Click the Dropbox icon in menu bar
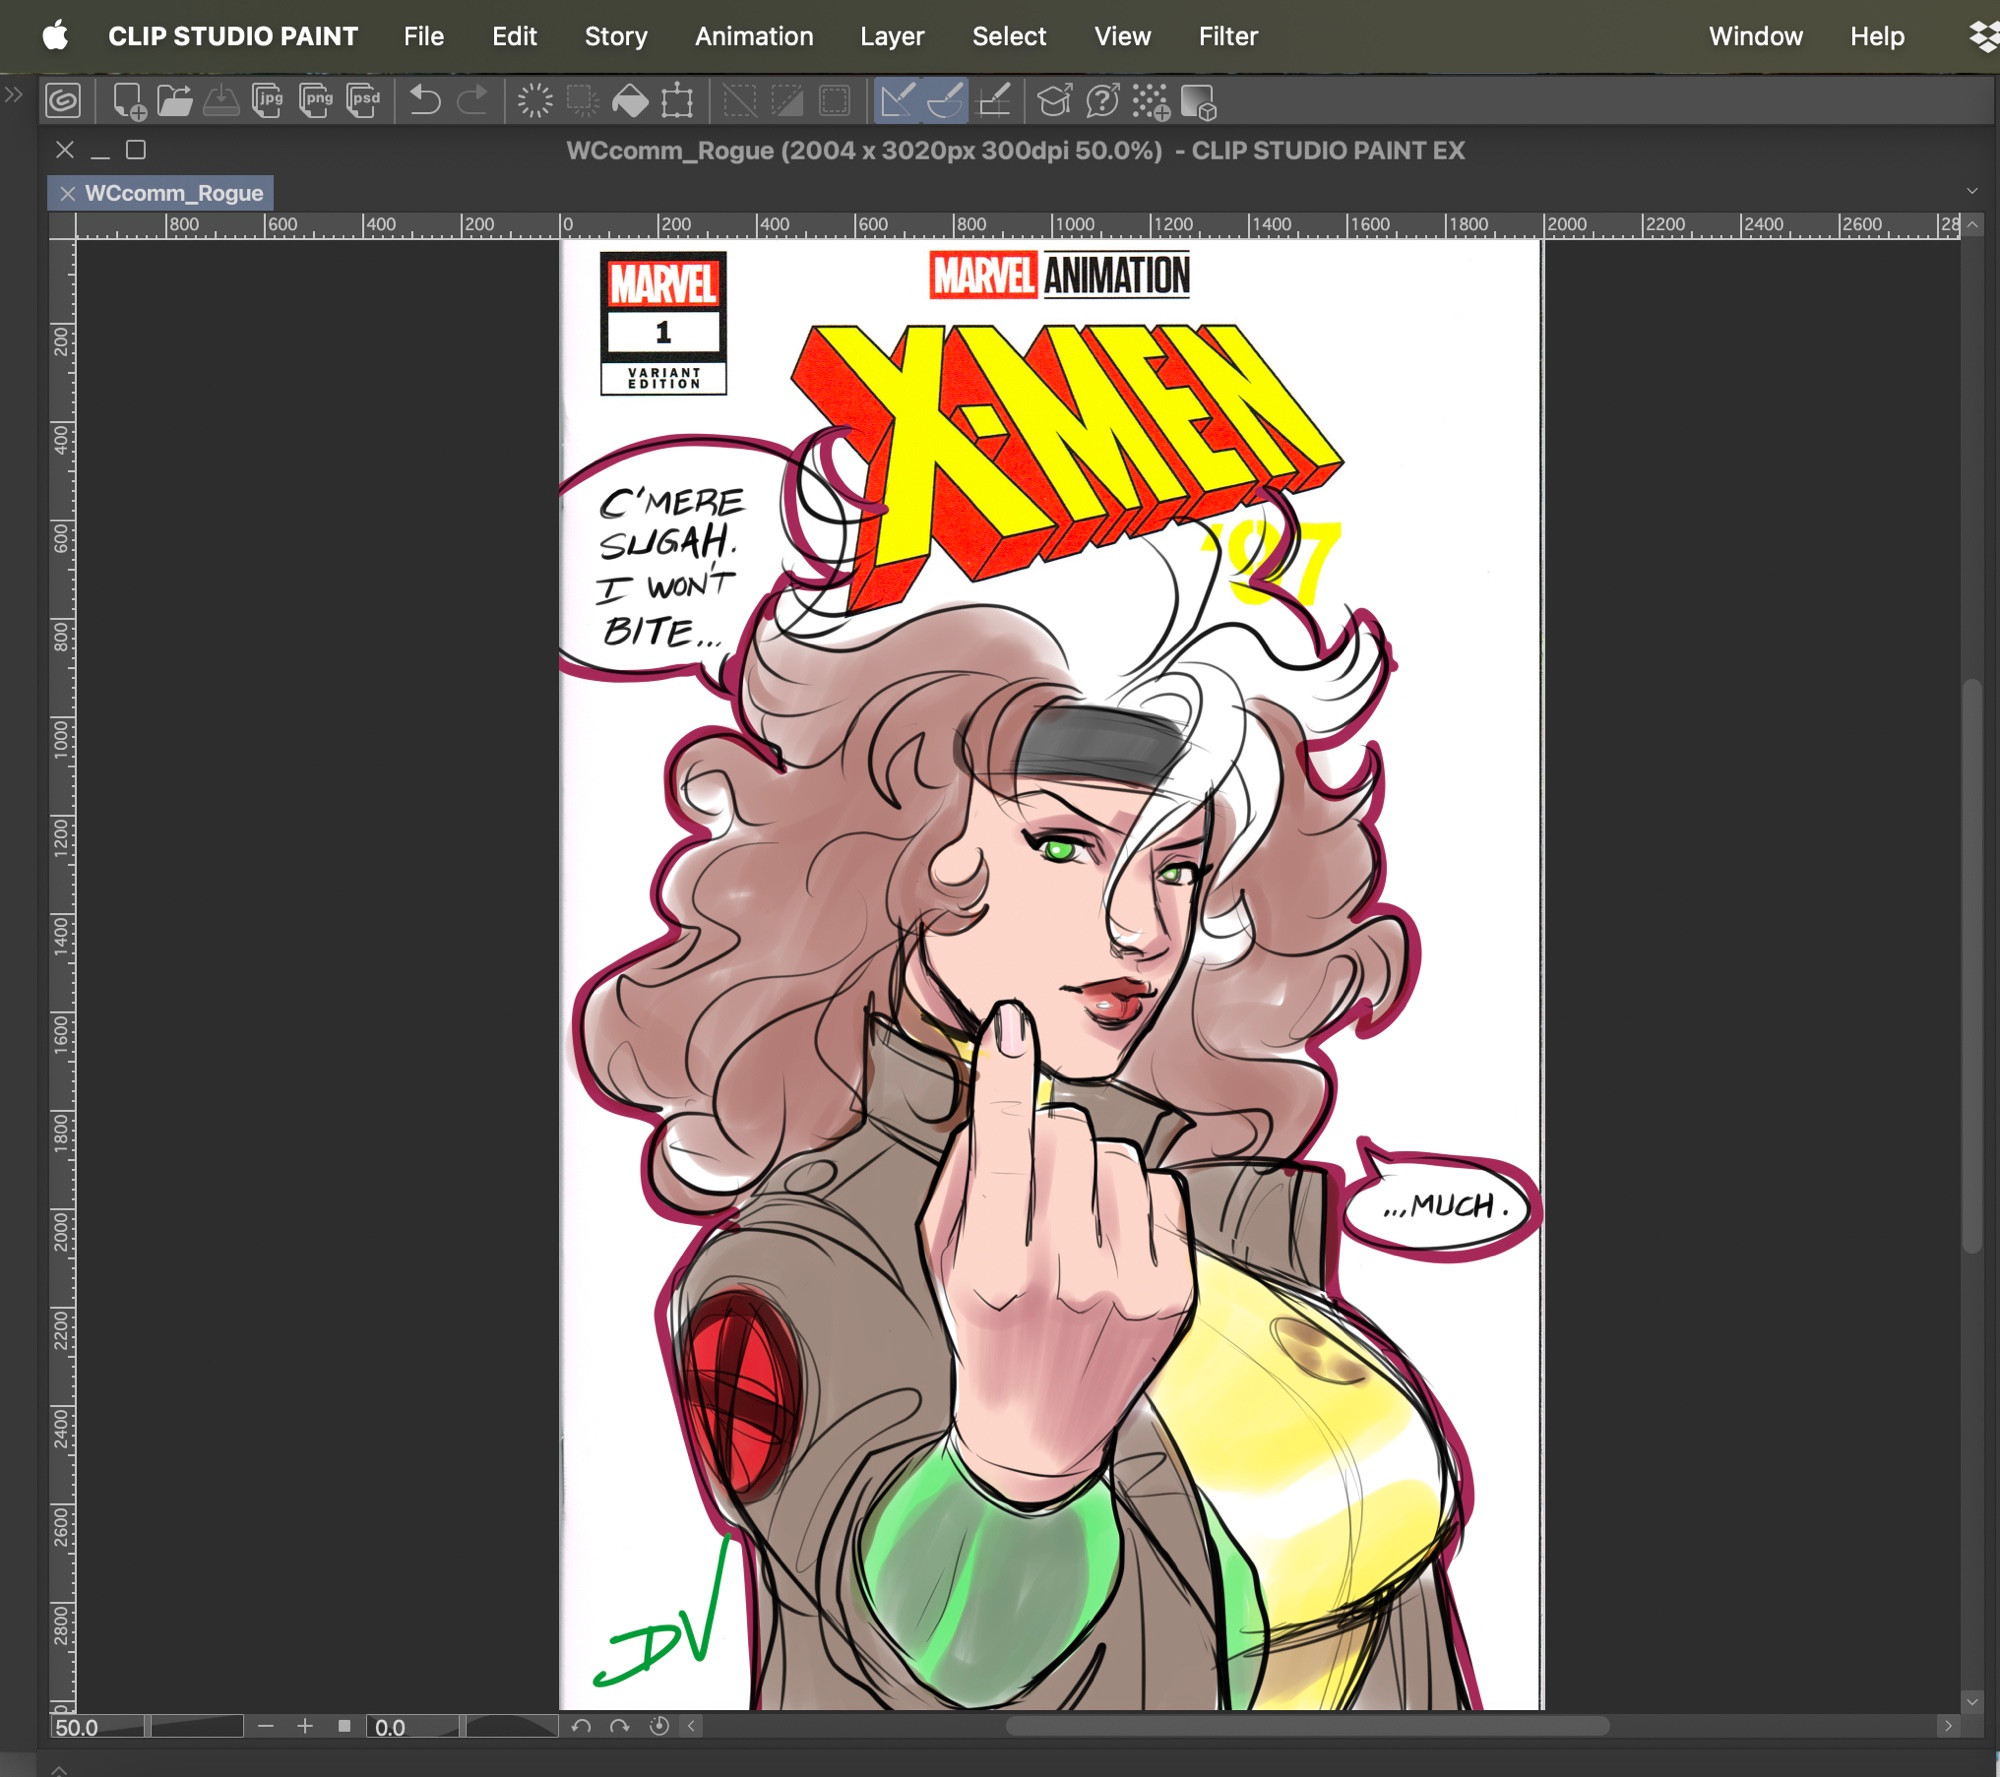Image resolution: width=2000 pixels, height=1777 pixels. coord(1985,36)
